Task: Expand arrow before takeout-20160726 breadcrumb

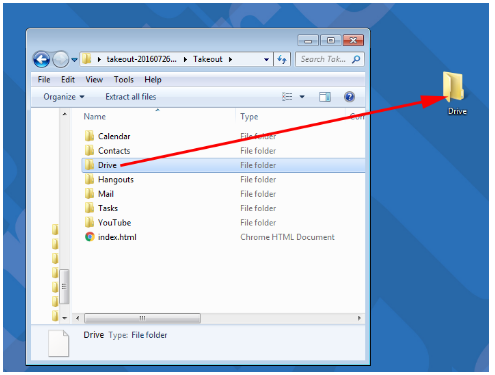Action: 99,59
